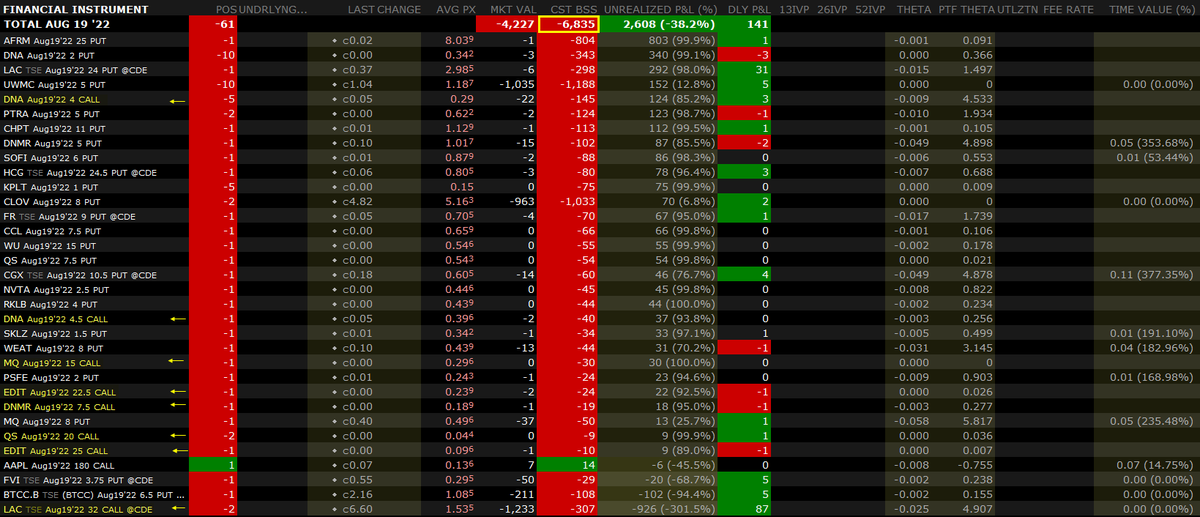Click total cost basis cell -6,835

(x=569, y=23)
